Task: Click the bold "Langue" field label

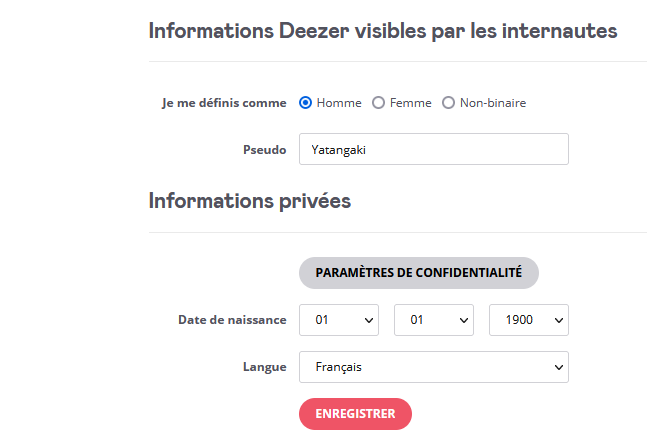Action: 263,367
